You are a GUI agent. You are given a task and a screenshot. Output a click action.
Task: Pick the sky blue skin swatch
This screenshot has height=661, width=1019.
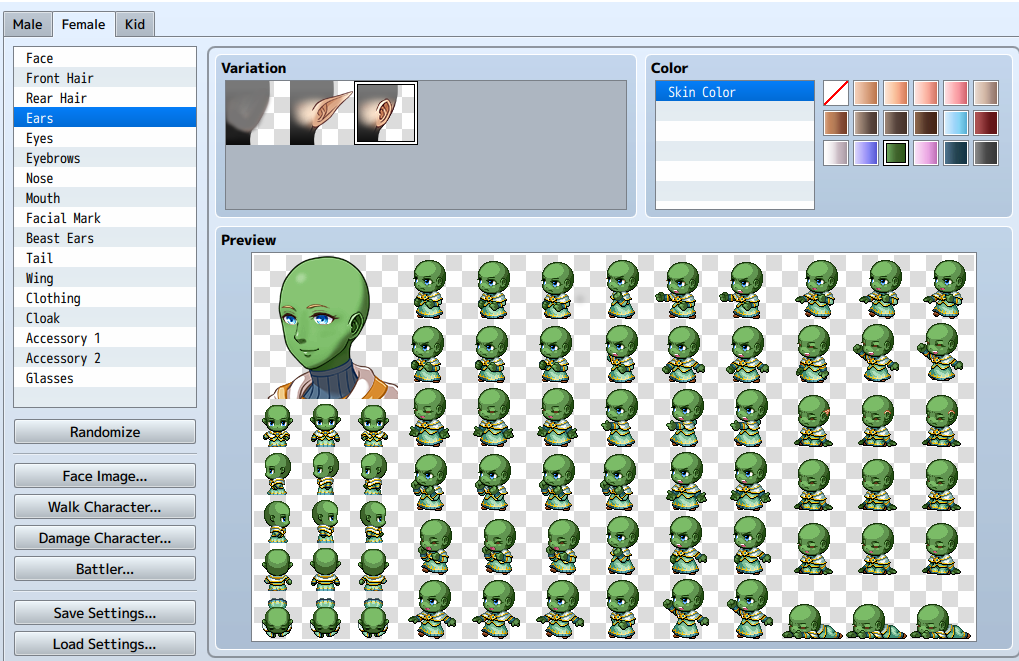[956, 123]
